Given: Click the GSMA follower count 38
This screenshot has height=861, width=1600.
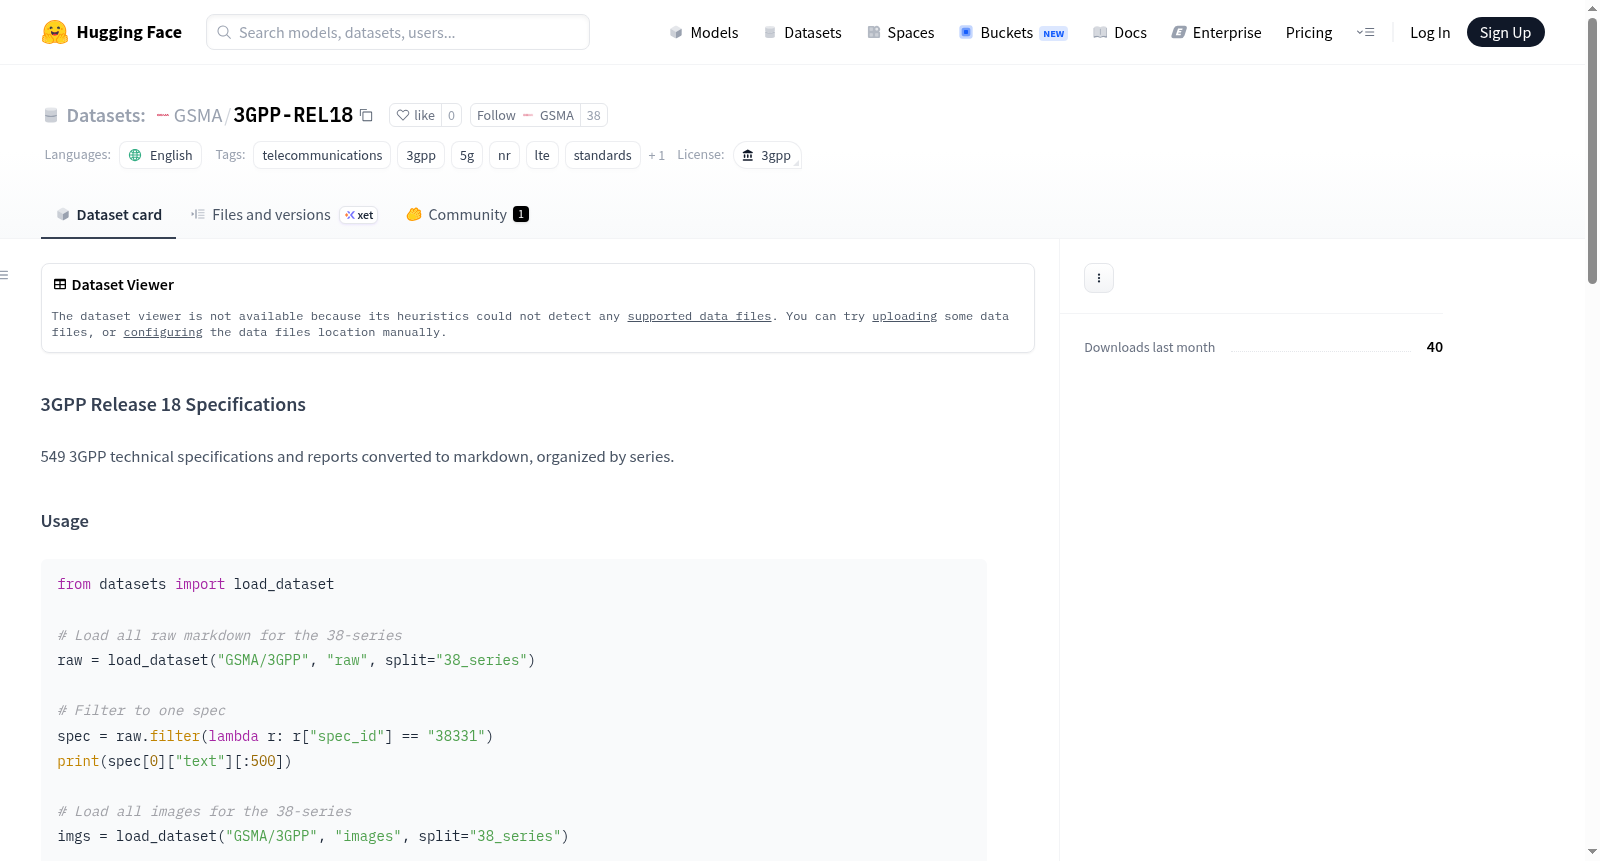Looking at the screenshot, I should tap(594, 115).
